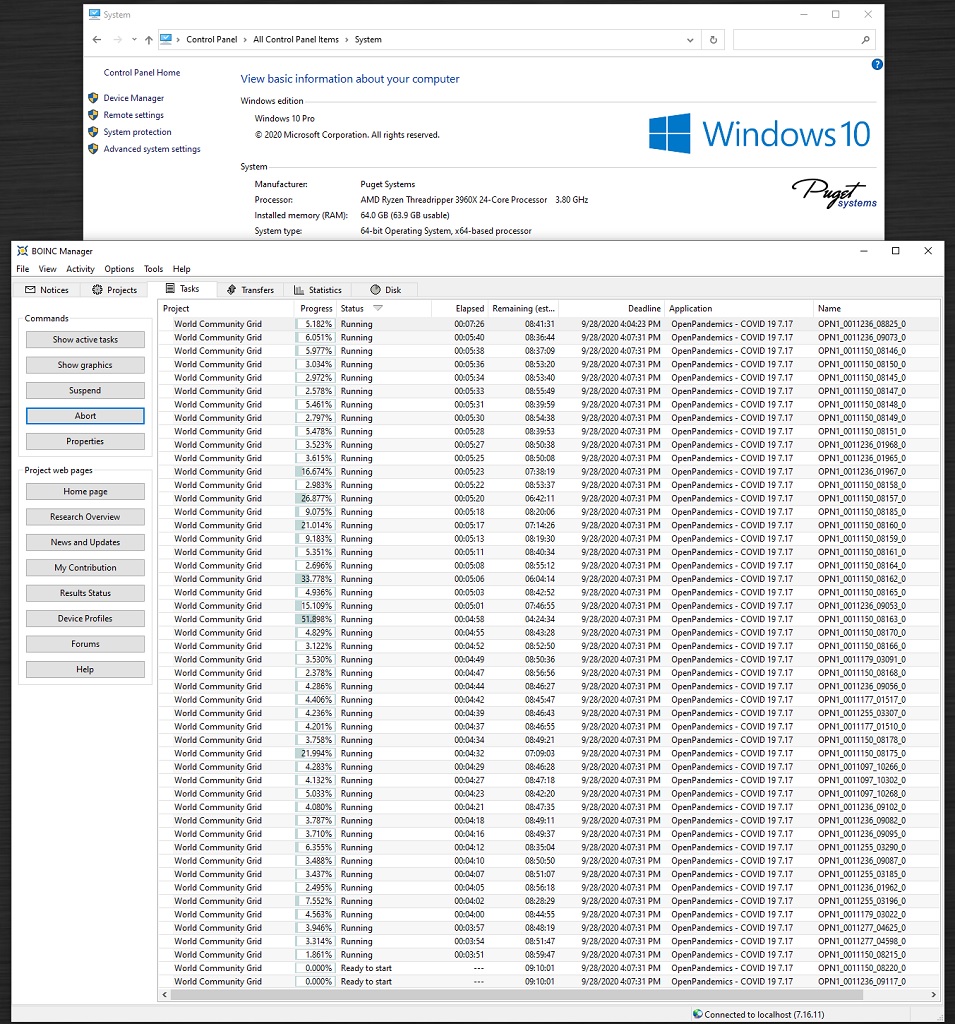The height and width of the screenshot is (1024, 955).
Task: Open My Contribution page
Action: click(x=85, y=568)
